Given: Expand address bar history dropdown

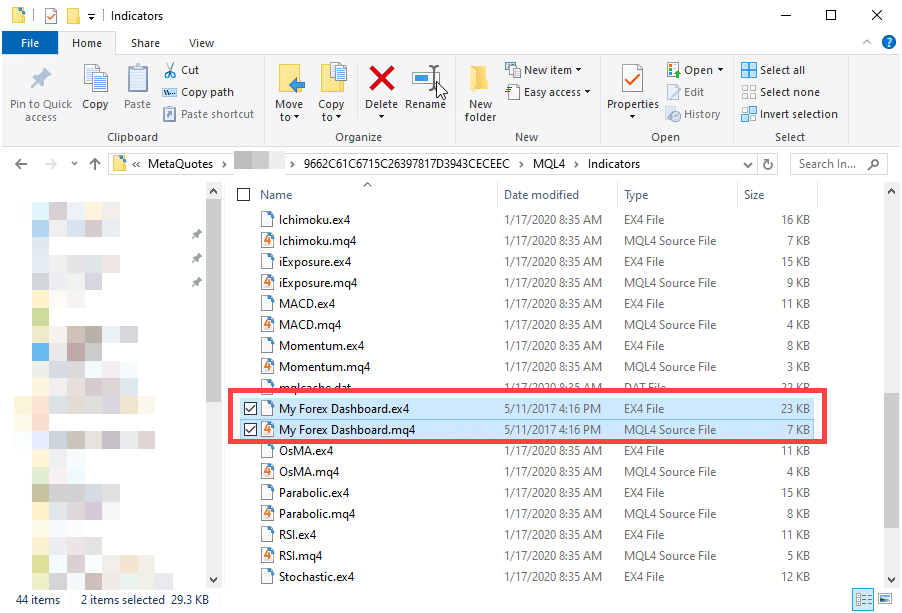Looking at the screenshot, I should click(748, 164).
